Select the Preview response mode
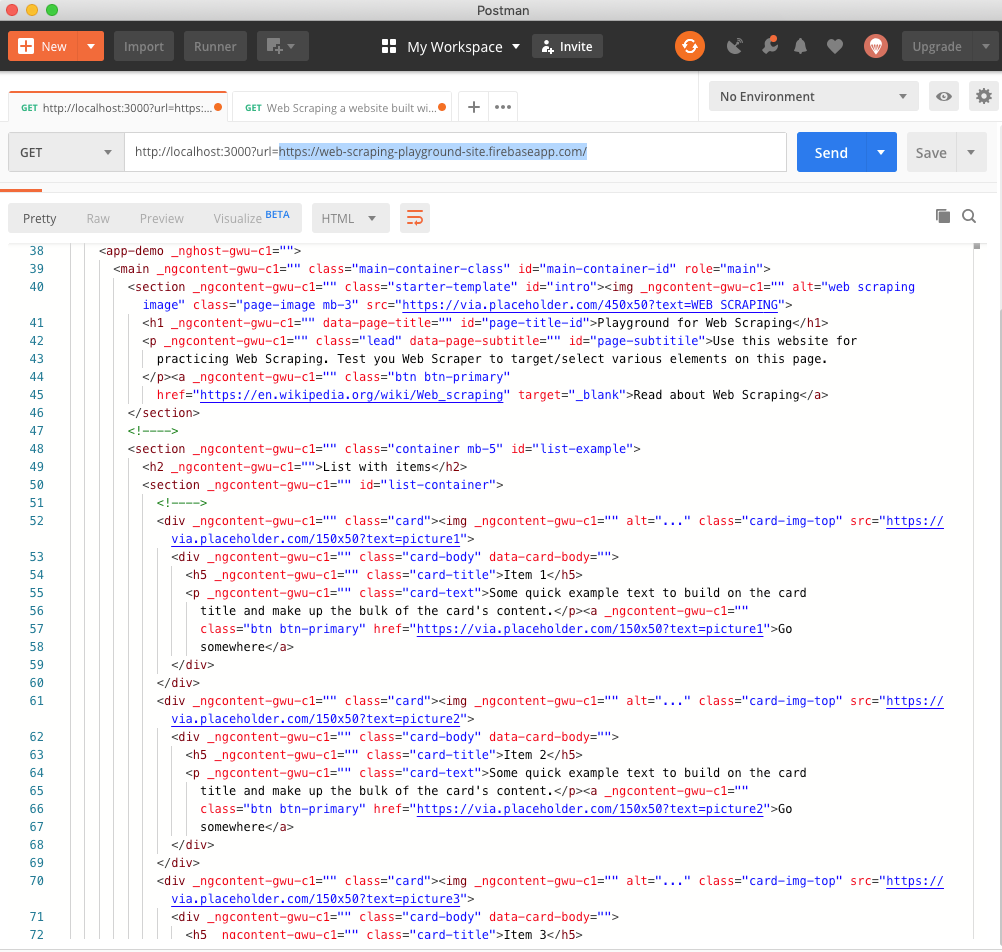This screenshot has width=1002, height=952. pyautogui.click(x=161, y=218)
